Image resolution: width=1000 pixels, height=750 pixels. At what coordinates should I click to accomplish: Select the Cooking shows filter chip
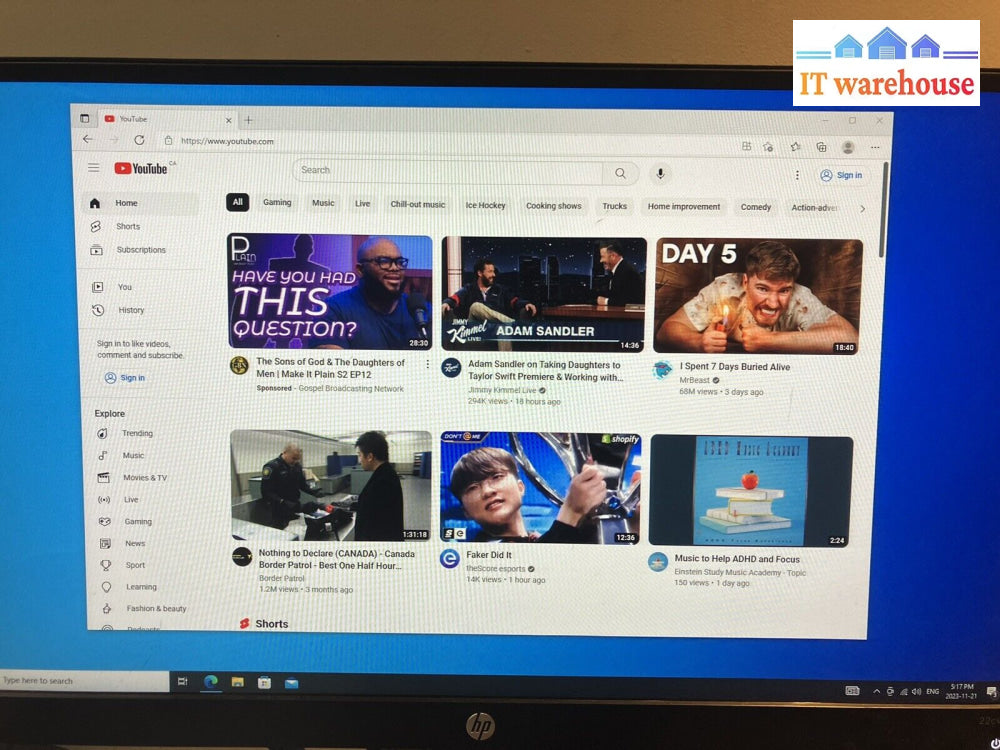tap(553, 206)
